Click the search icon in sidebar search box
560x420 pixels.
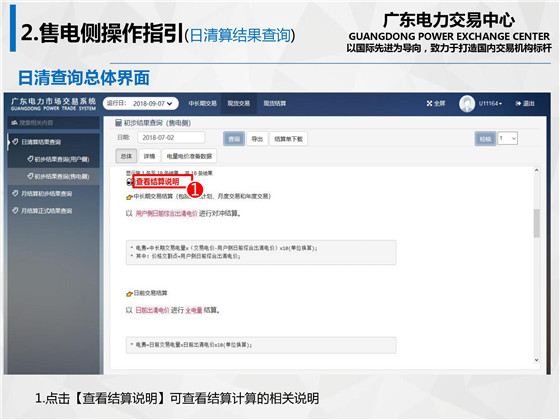tap(14, 123)
